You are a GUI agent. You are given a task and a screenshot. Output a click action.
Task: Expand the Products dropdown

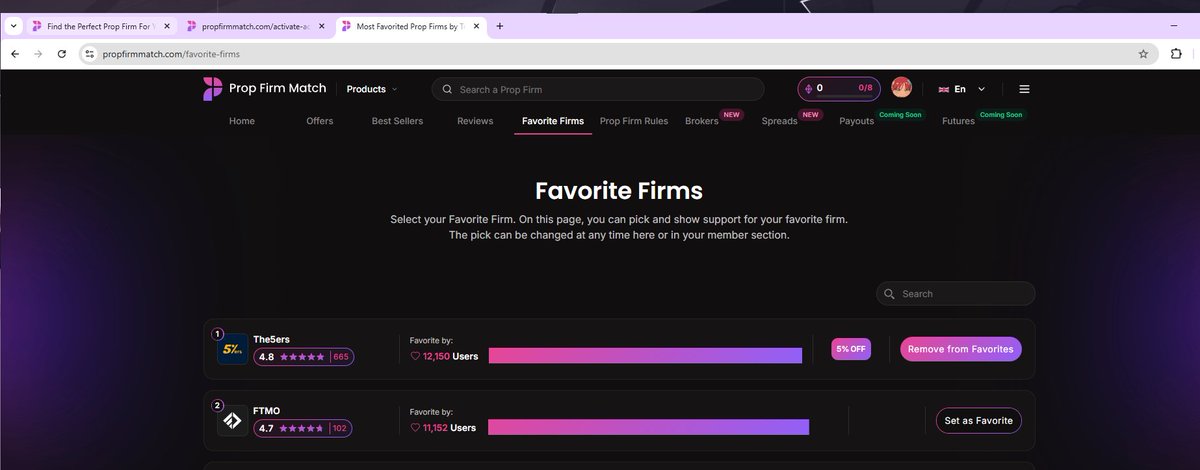coord(371,89)
